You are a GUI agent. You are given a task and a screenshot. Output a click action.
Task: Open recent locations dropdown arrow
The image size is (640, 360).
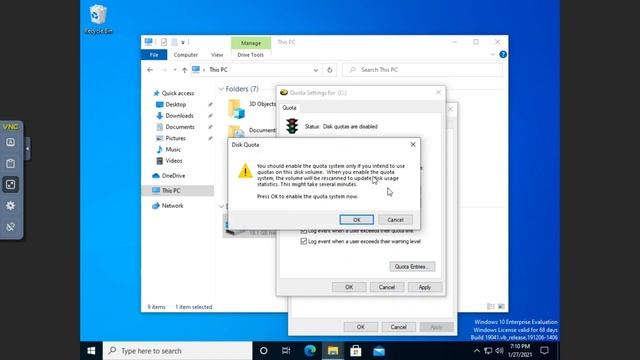click(x=175, y=70)
